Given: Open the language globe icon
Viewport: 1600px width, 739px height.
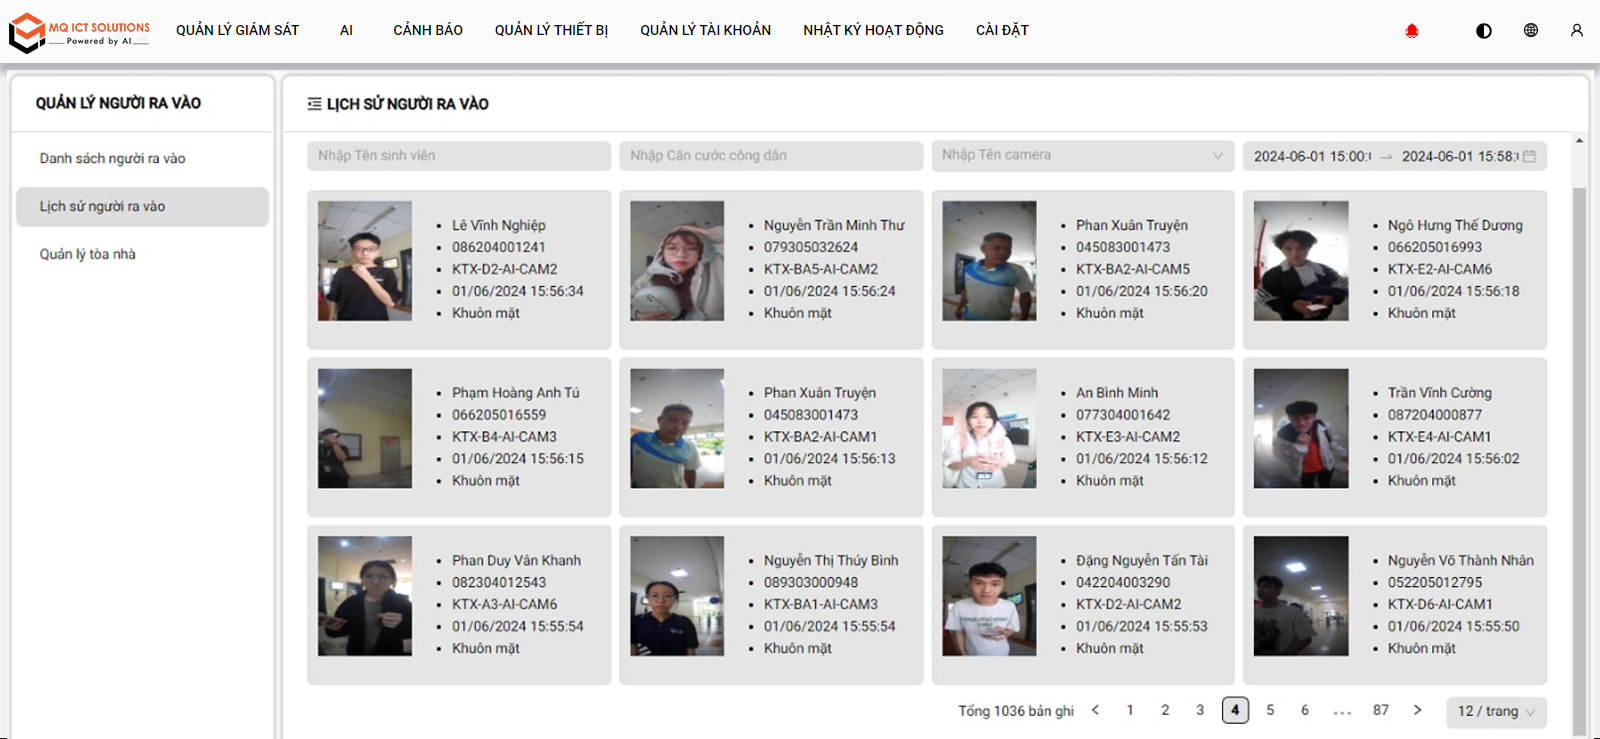Looking at the screenshot, I should click(x=1531, y=30).
